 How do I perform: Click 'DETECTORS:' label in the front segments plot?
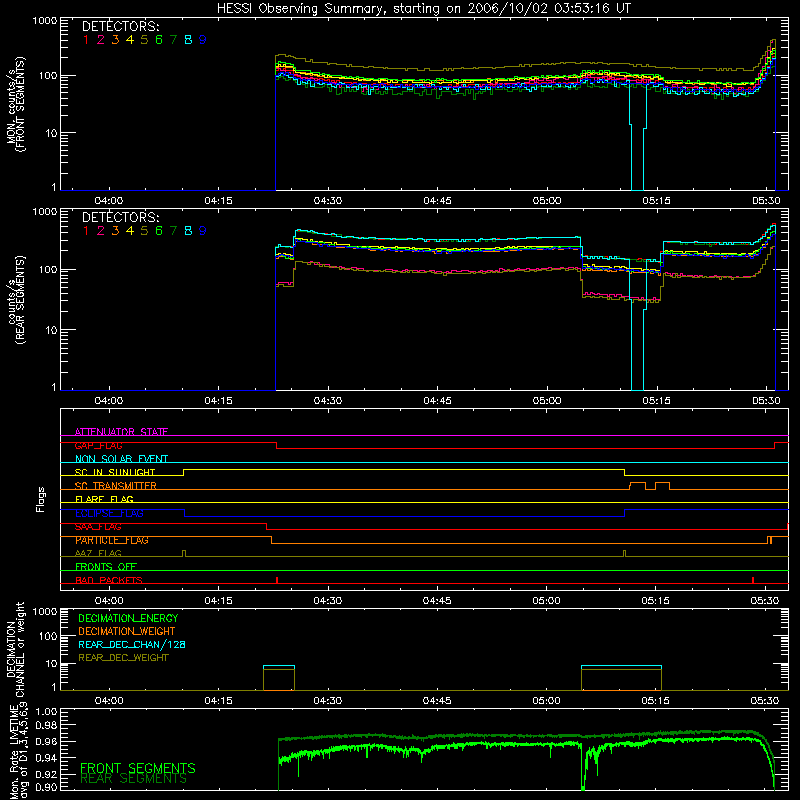[x=120, y=26]
